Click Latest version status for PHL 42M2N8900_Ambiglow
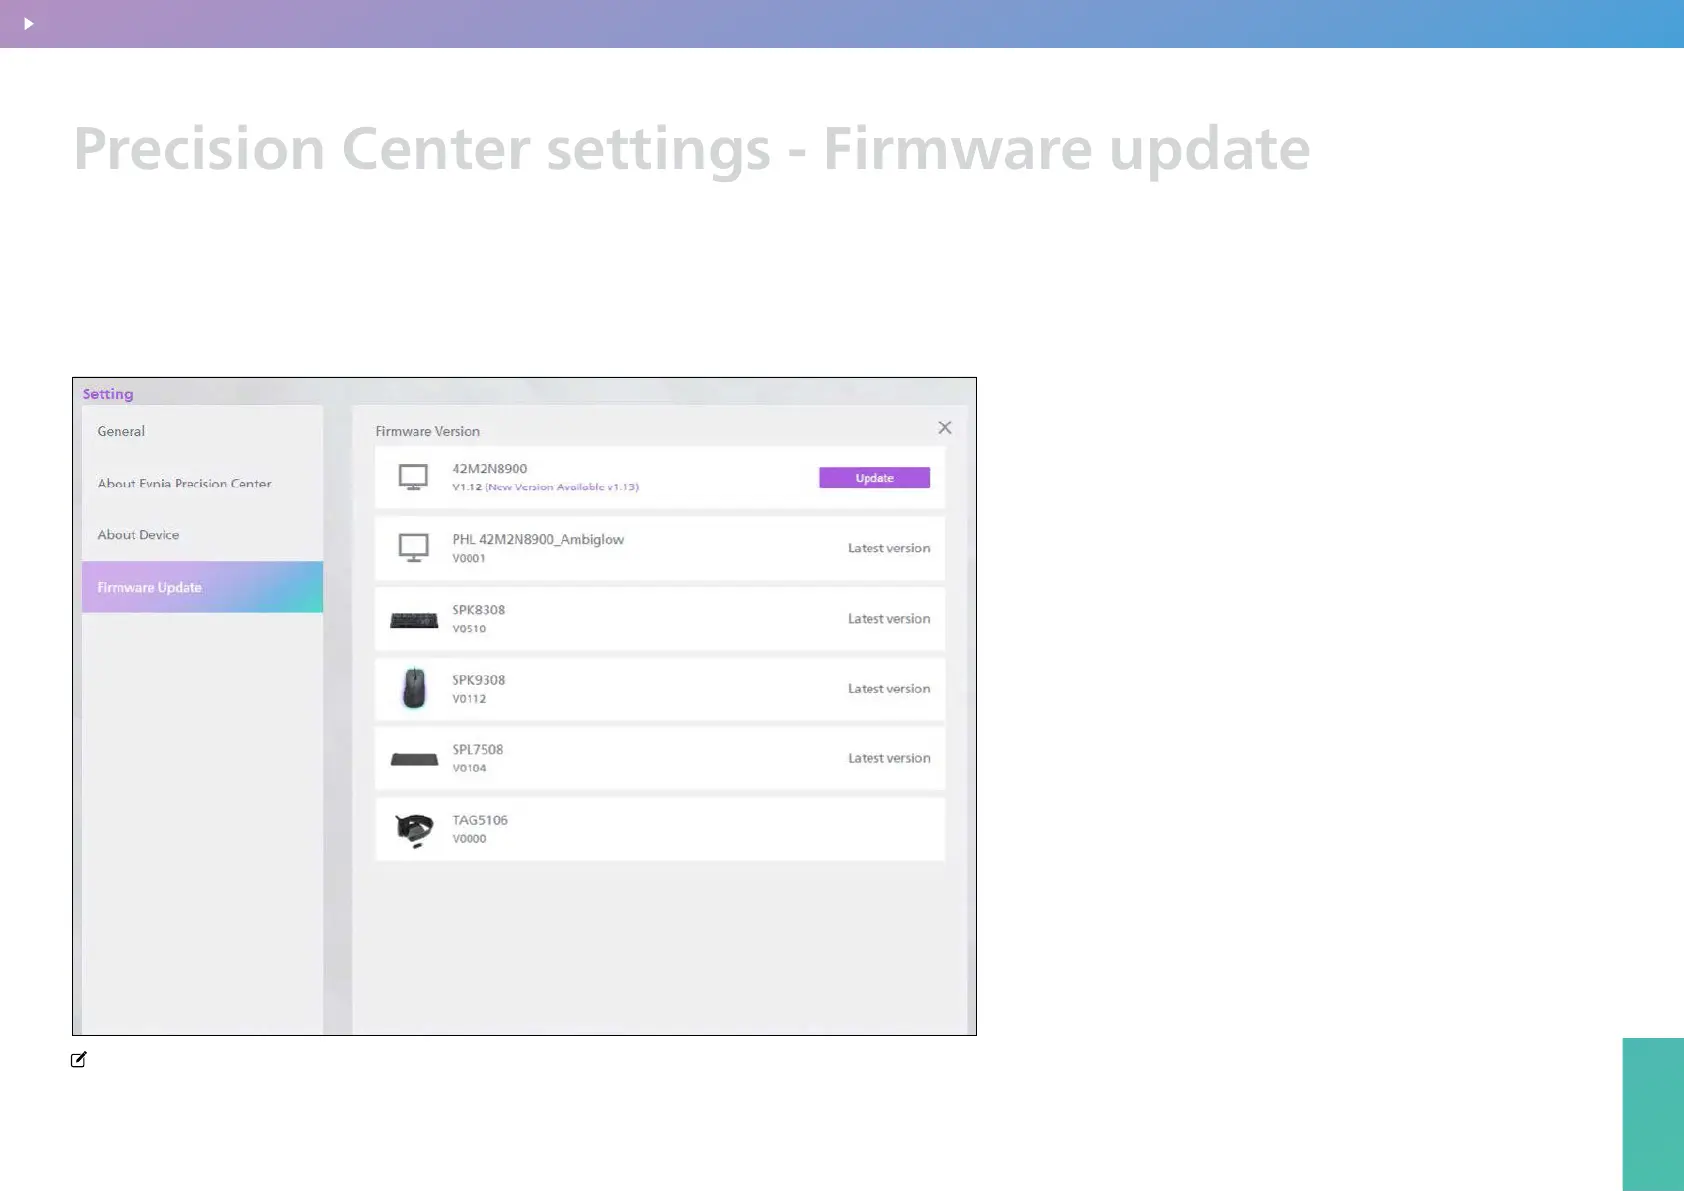1684x1191 pixels. coord(888,548)
